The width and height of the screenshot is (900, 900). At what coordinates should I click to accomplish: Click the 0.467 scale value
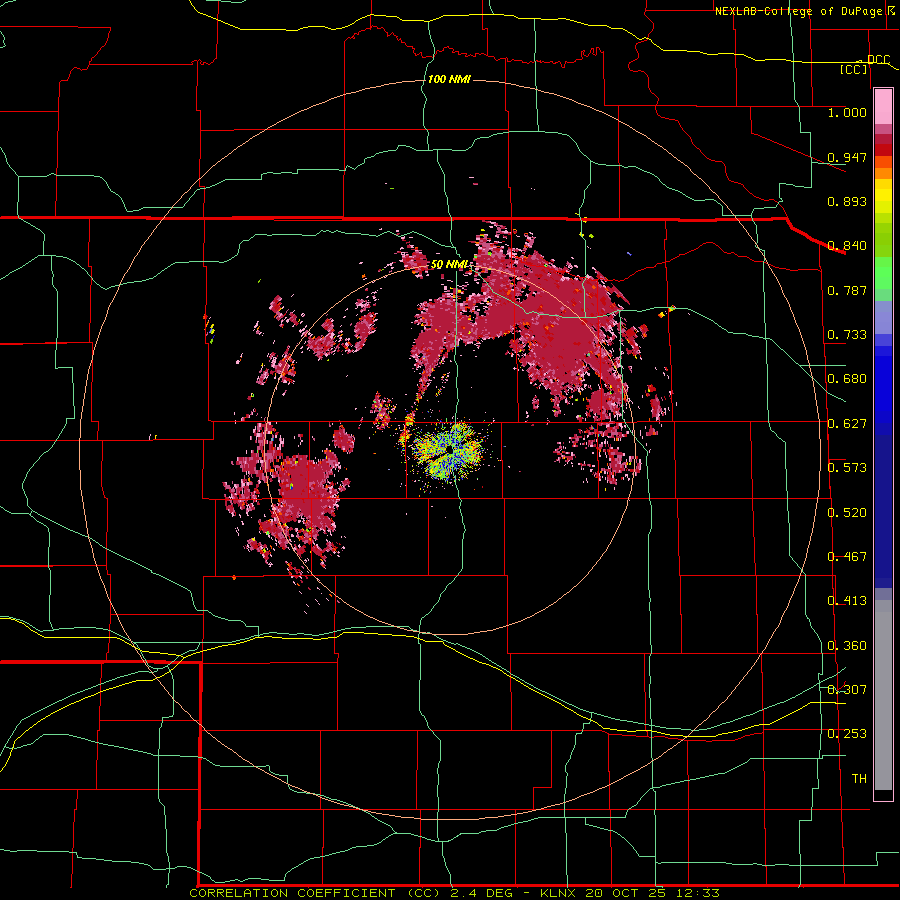[847, 557]
